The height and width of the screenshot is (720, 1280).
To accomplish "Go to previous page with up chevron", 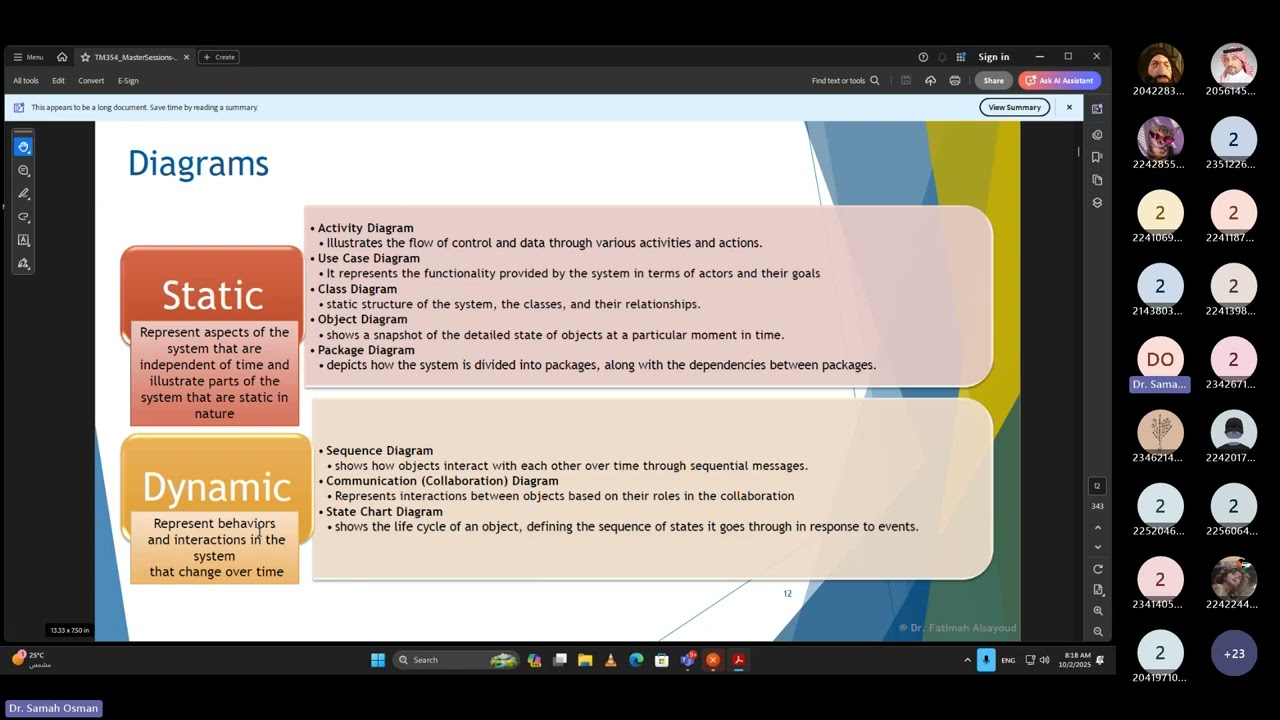I will coord(1097,527).
